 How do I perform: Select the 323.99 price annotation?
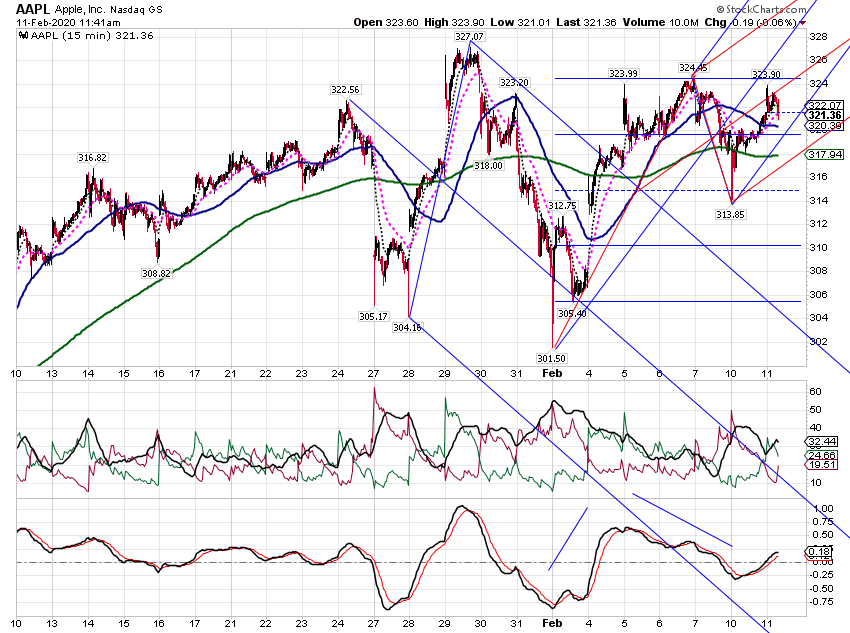pyautogui.click(x=623, y=74)
